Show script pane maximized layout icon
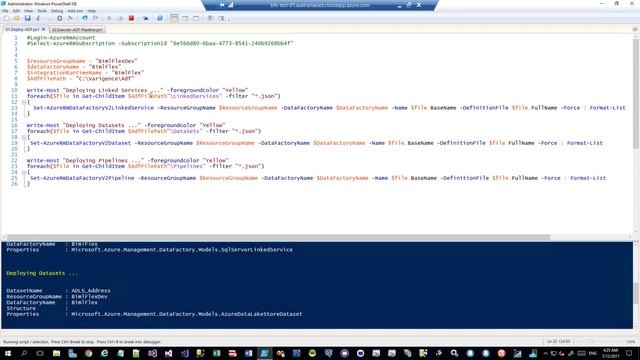The width and height of the screenshot is (640, 360). click(x=196, y=18)
